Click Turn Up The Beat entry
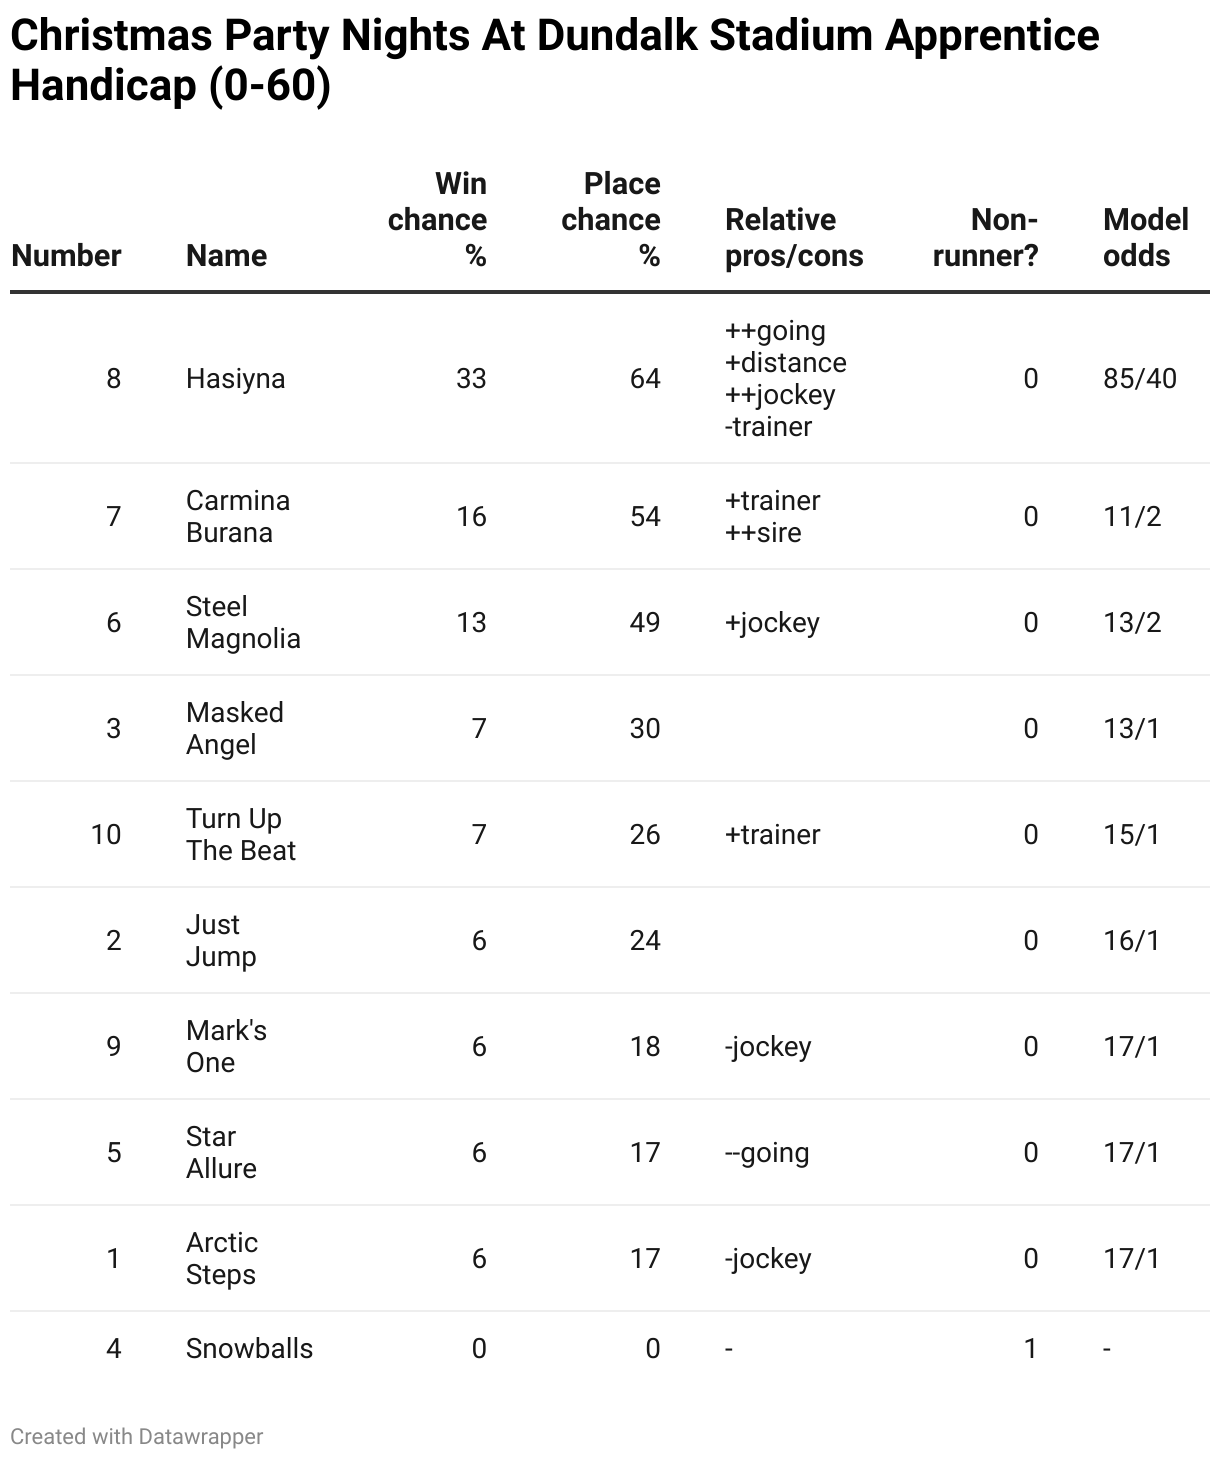The height and width of the screenshot is (1460, 1220). click(x=241, y=834)
